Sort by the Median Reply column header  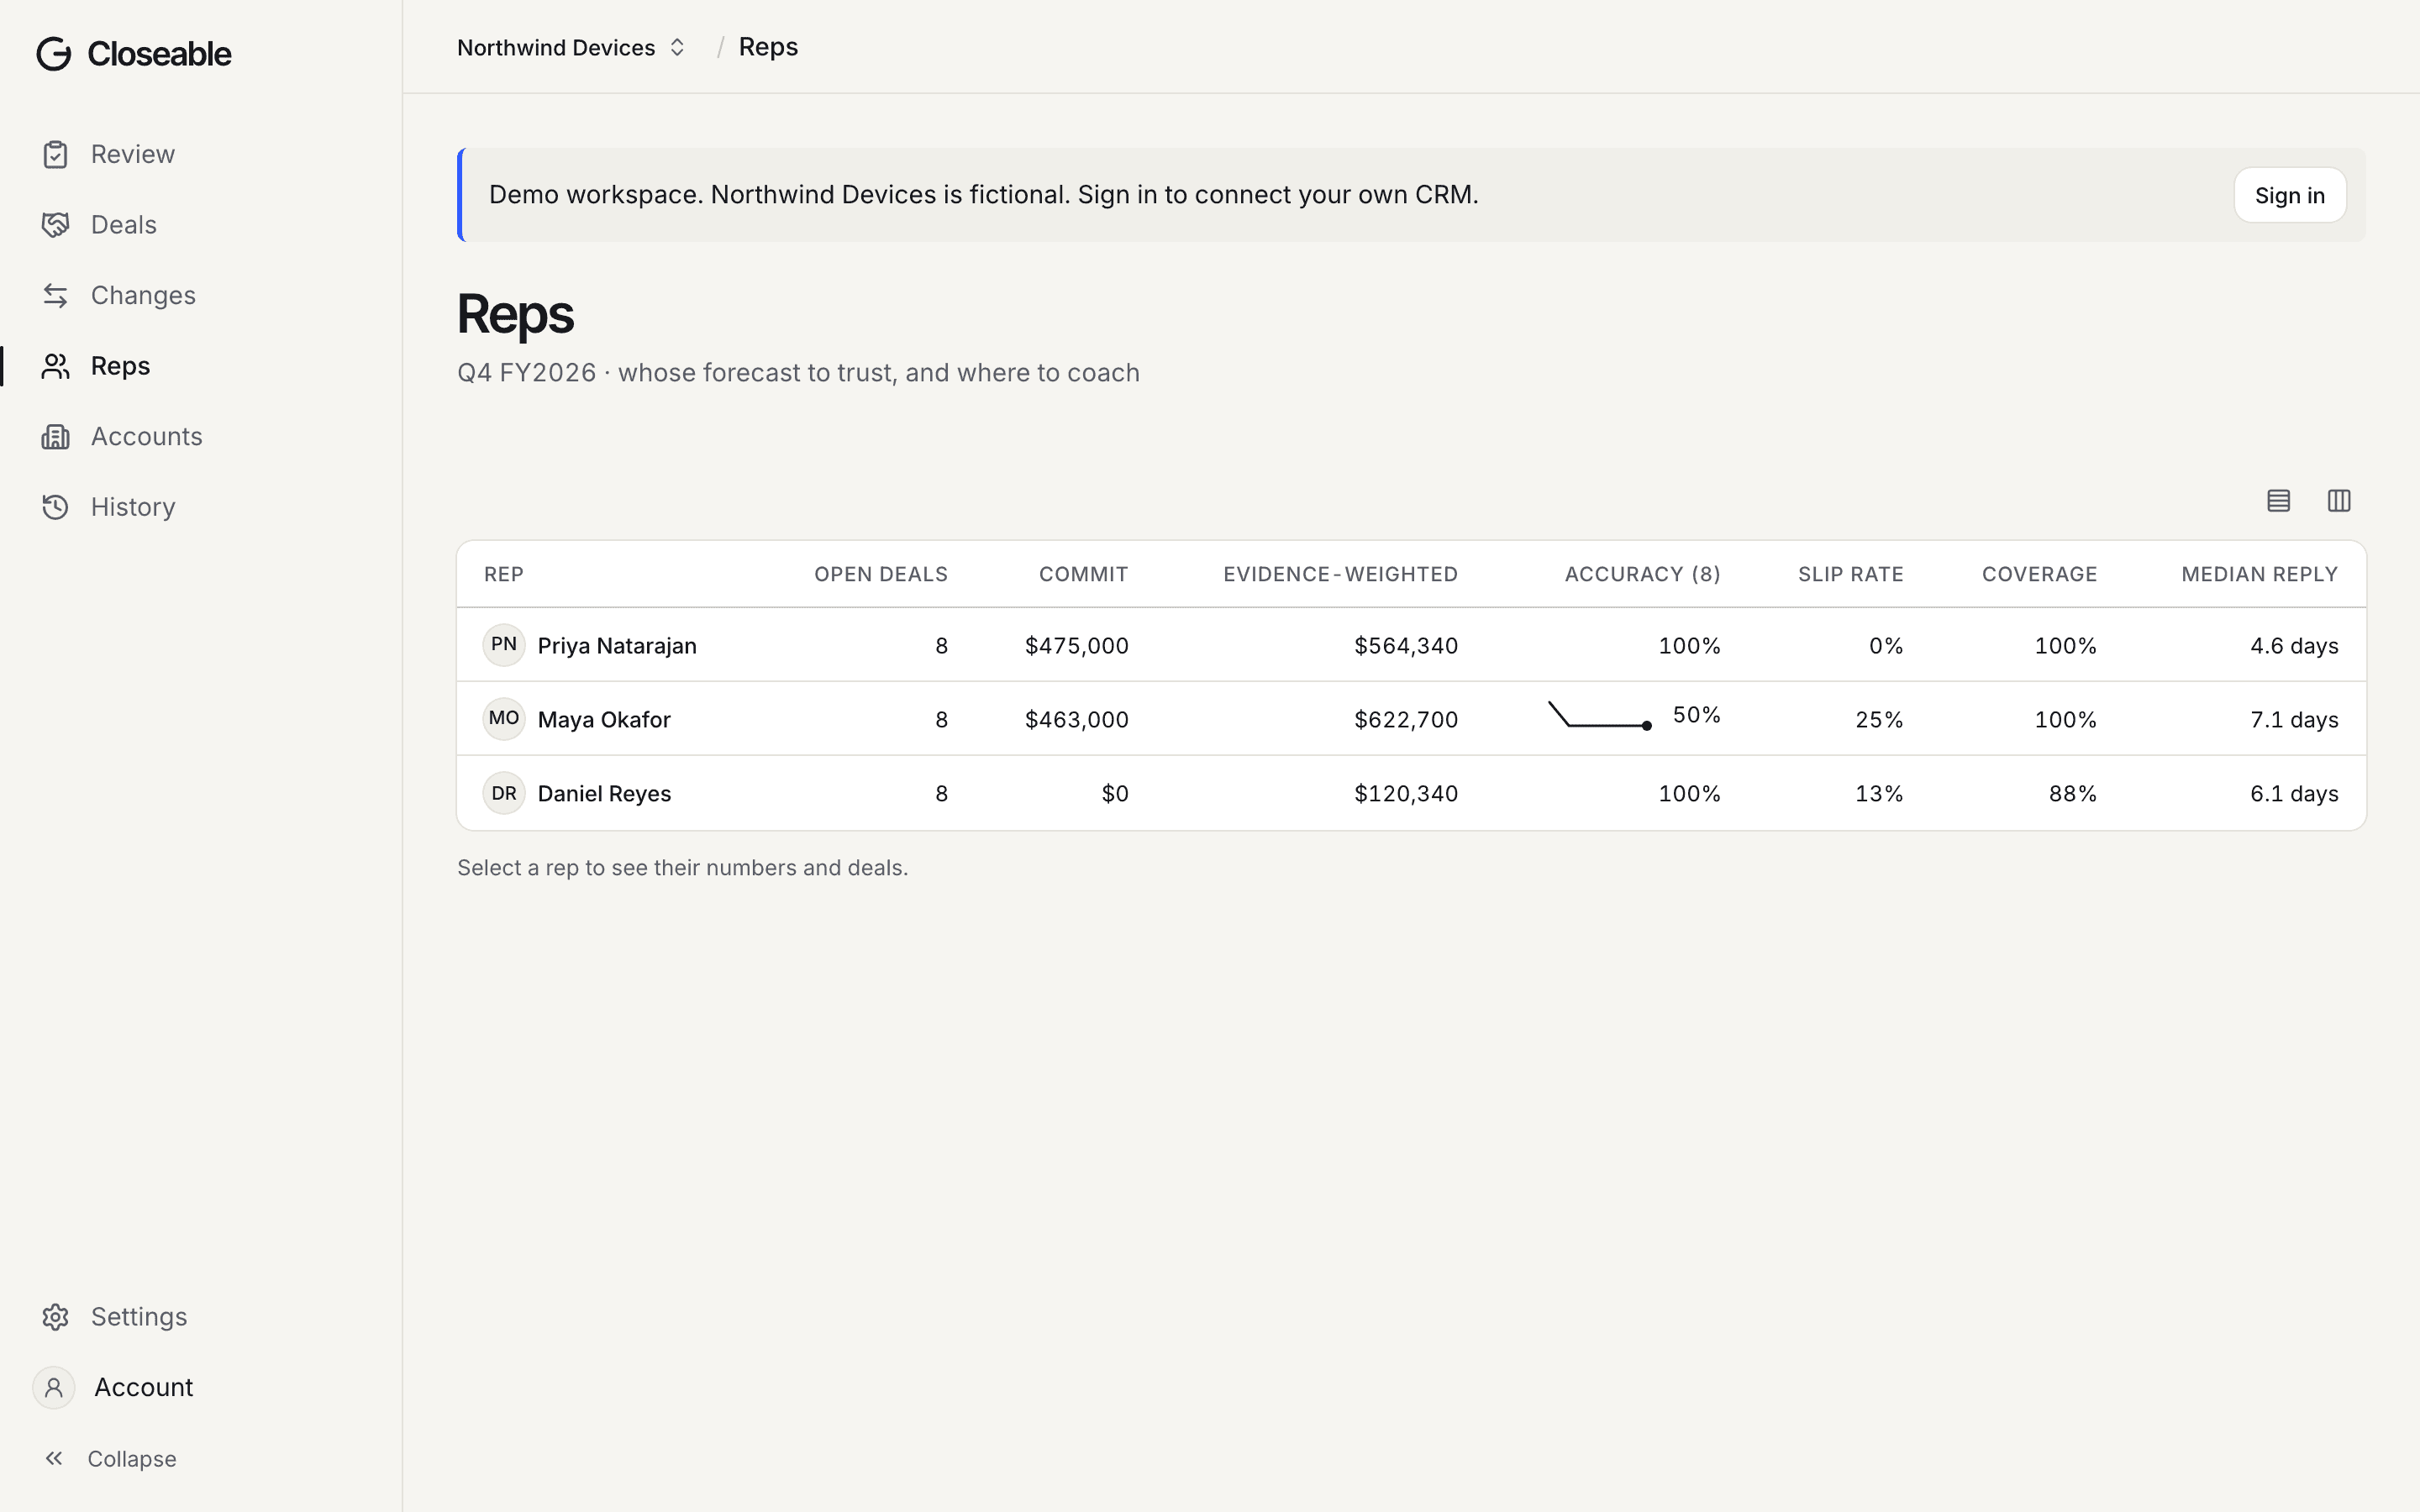pos(2259,575)
